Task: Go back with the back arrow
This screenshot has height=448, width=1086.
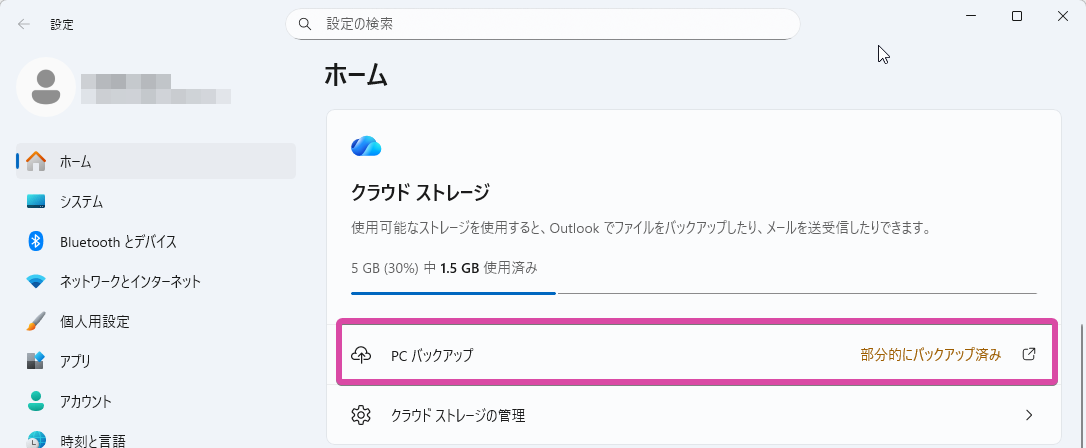Action: click(x=23, y=24)
